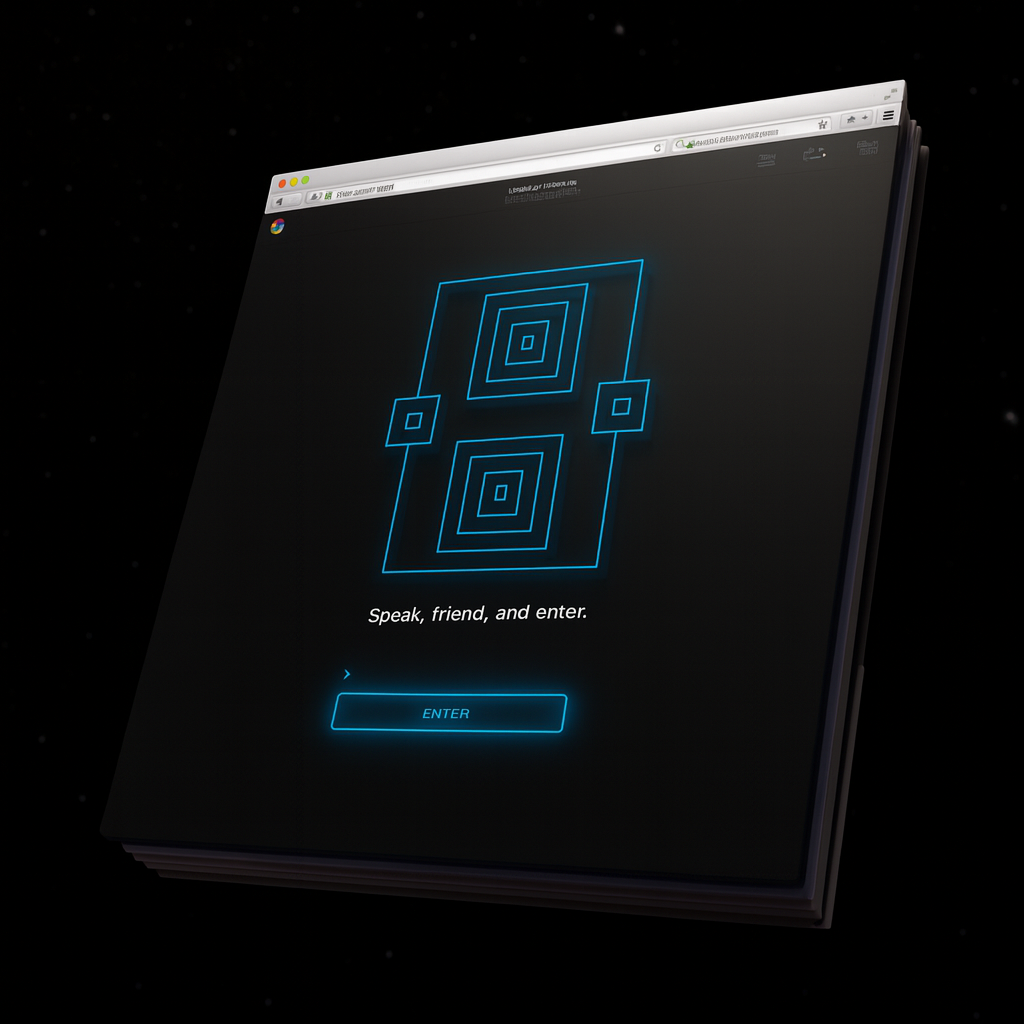Click the page reload icon in the address bar
Viewport: 1024px width, 1024px height.
tap(658, 146)
